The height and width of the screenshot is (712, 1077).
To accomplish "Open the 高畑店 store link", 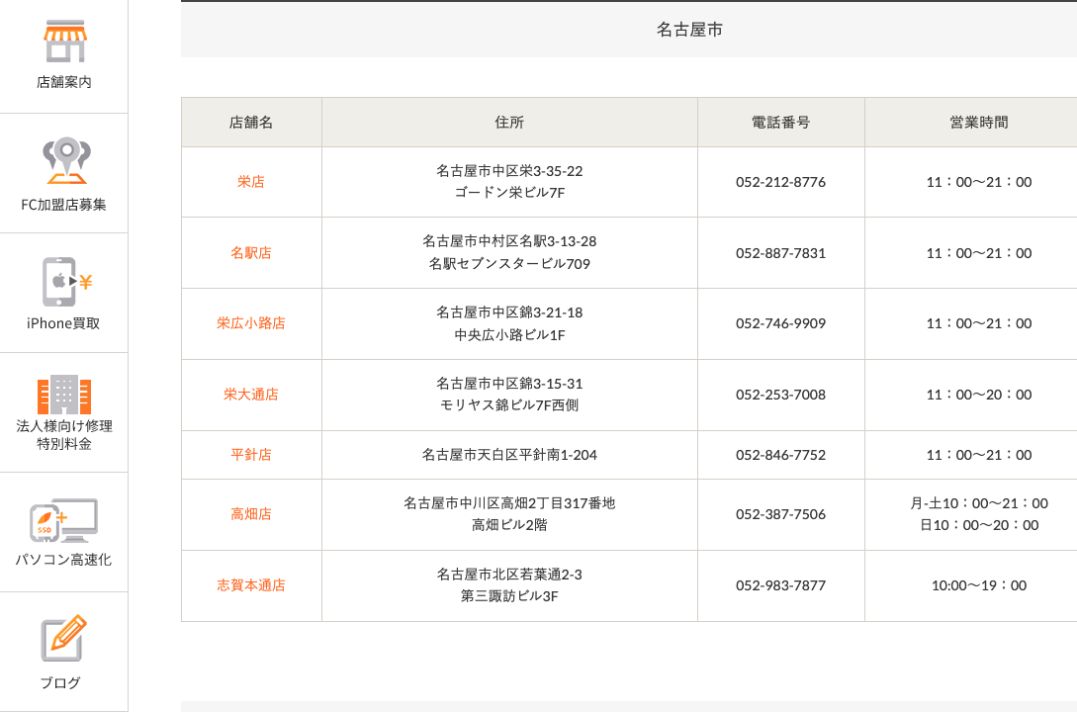I will pyautogui.click(x=251, y=514).
